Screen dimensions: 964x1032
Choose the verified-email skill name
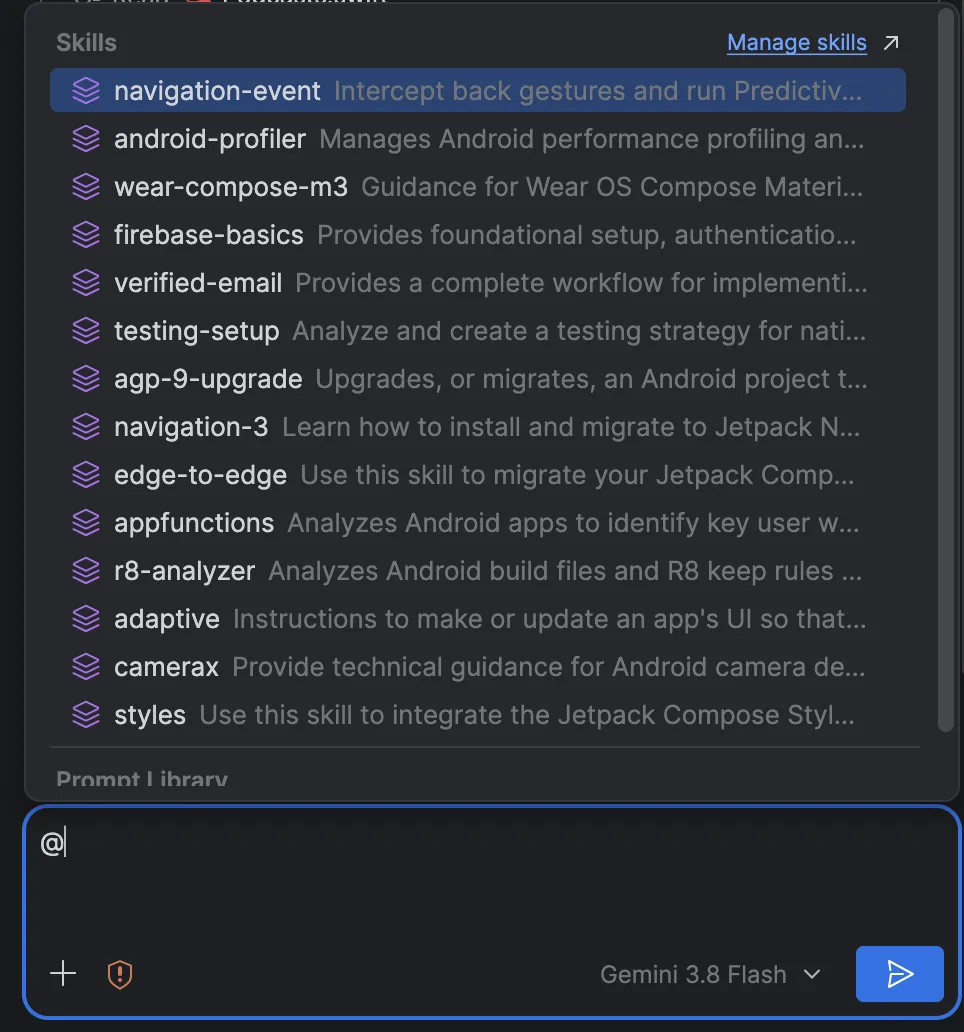(x=198, y=283)
